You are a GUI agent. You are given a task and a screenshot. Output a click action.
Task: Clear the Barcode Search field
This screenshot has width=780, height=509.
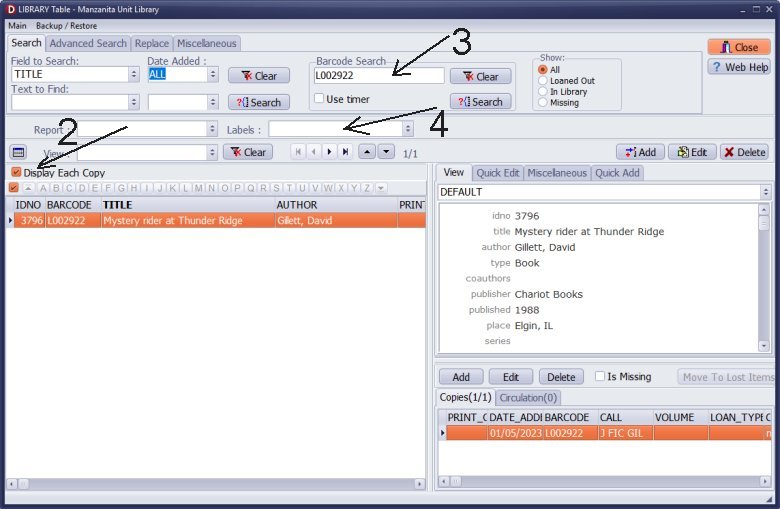(481, 77)
